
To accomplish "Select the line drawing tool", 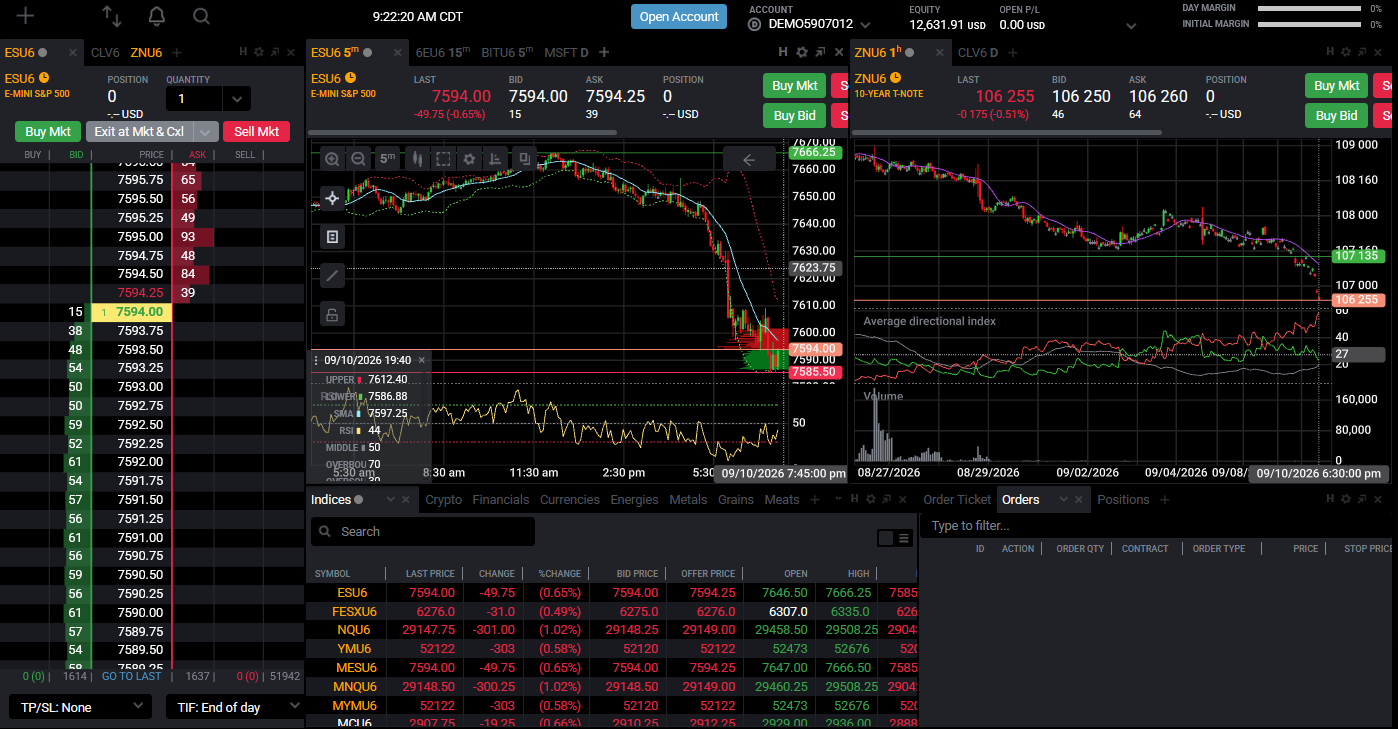I will [332, 275].
